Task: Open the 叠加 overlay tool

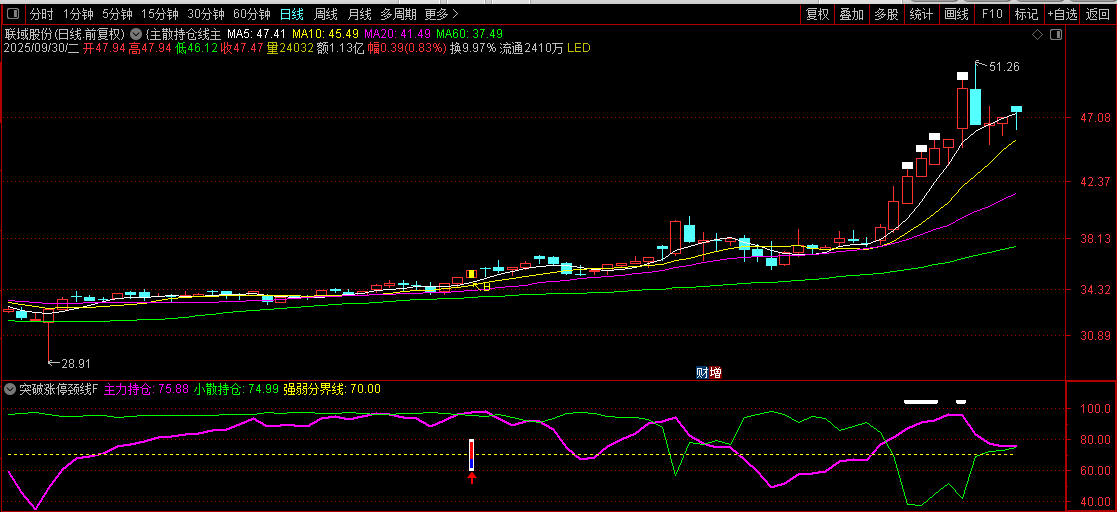Action: pyautogui.click(x=851, y=14)
